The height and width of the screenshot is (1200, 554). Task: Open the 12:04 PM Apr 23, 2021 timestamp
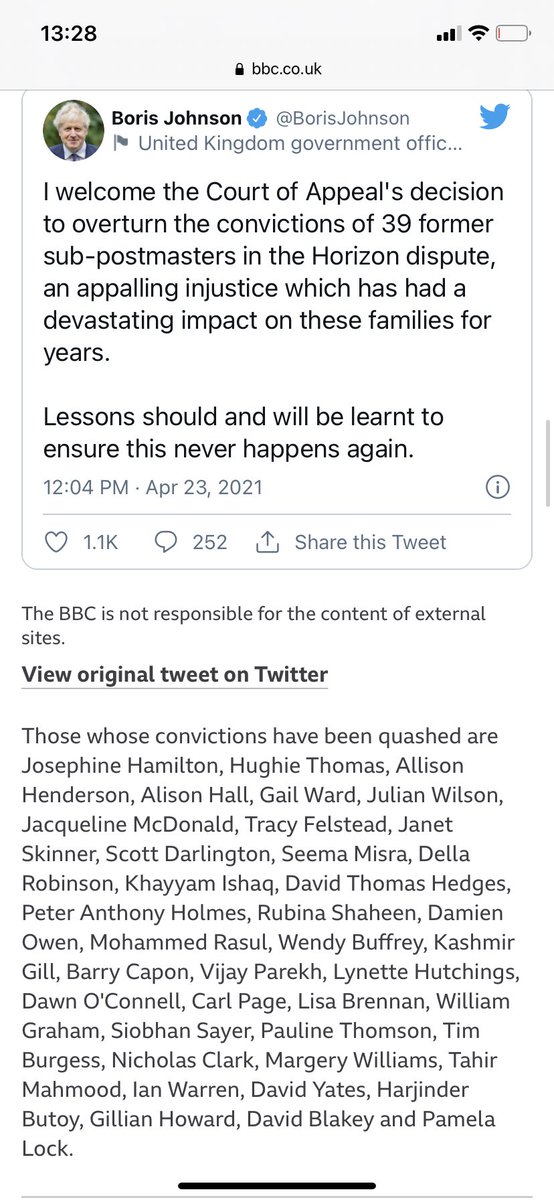coord(152,488)
